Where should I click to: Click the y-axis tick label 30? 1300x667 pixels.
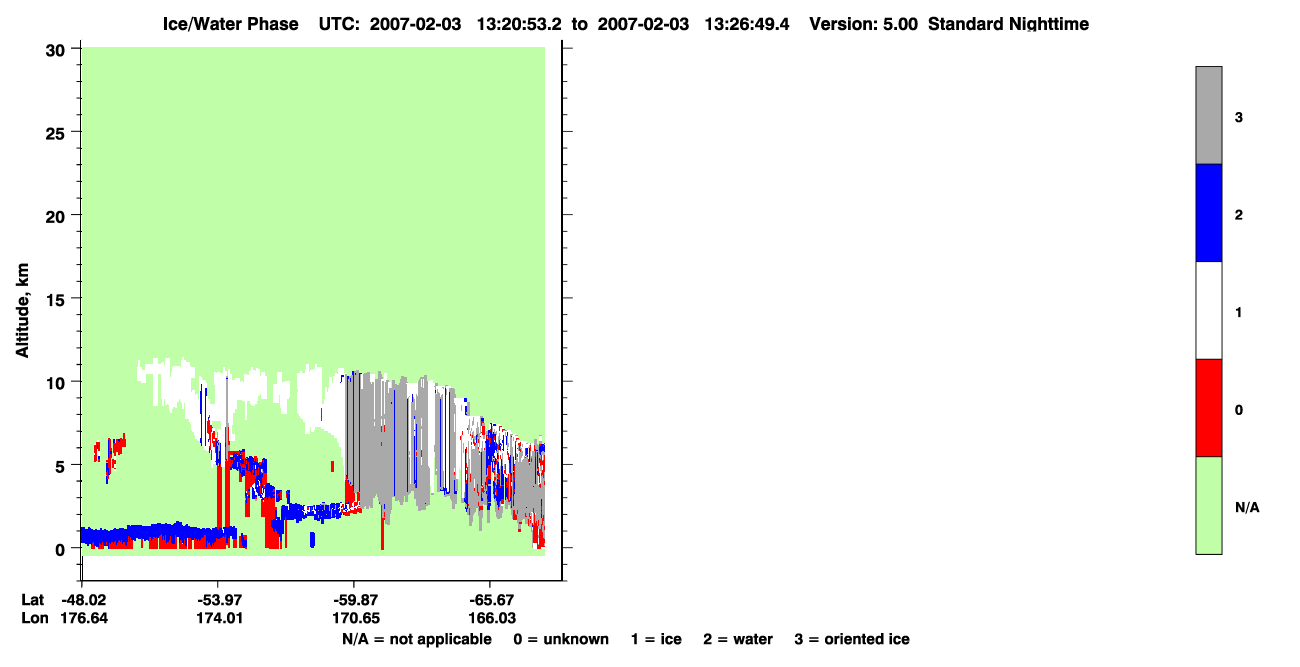58,49
